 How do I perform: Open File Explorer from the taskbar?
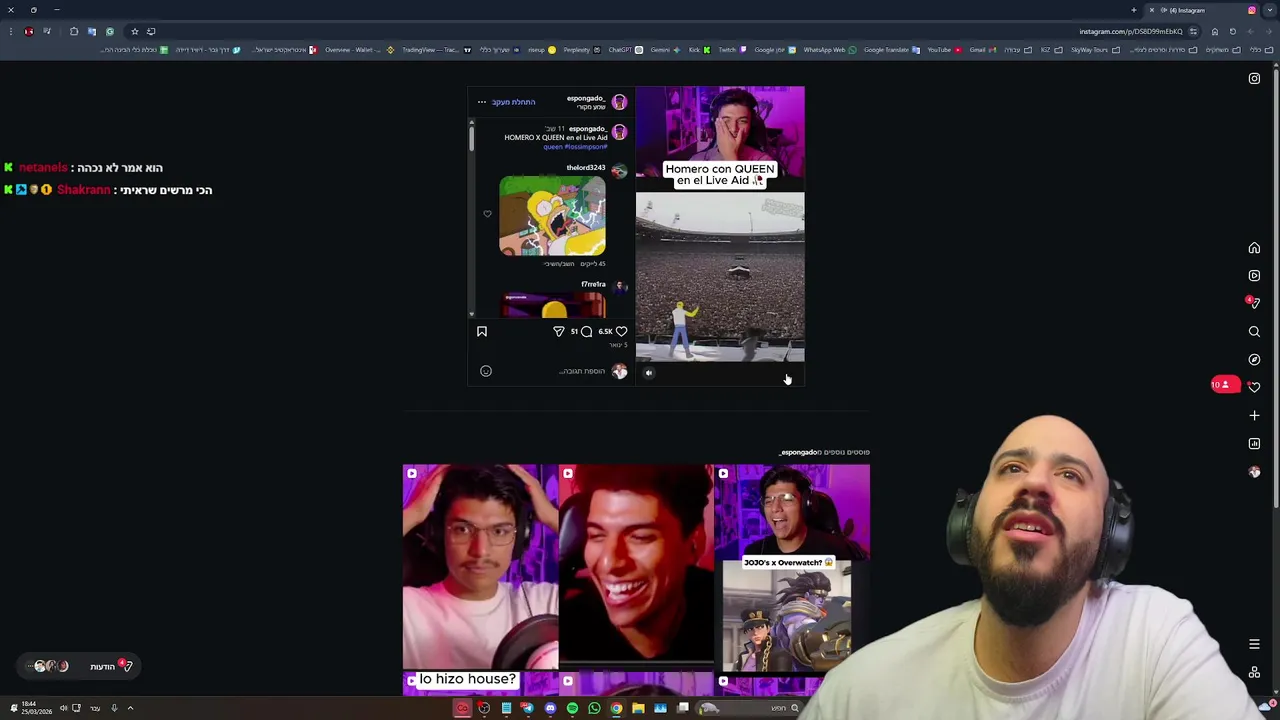638,708
